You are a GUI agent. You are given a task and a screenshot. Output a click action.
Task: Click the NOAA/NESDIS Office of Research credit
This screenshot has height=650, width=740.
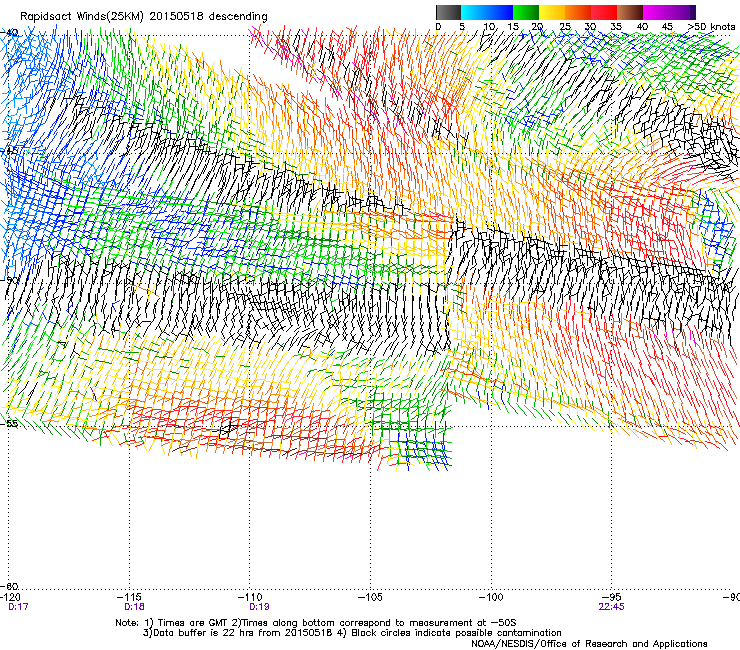[589, 644]
